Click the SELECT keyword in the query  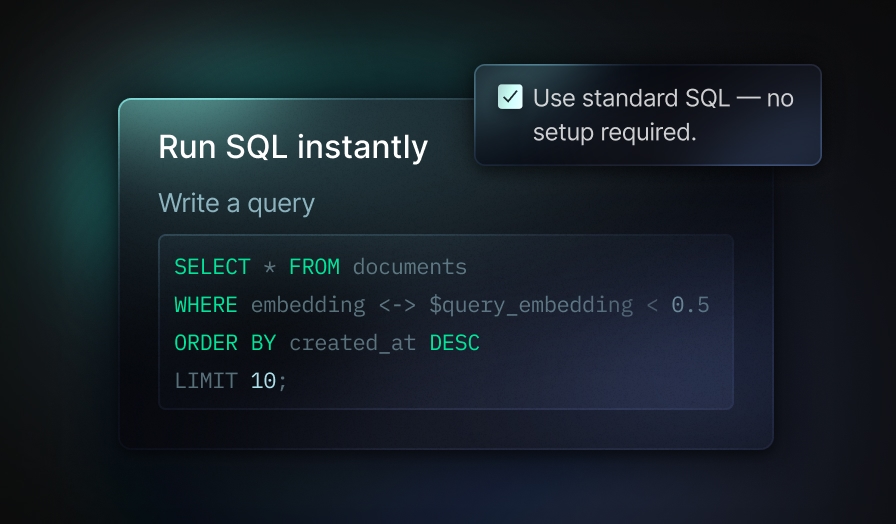(212, 267)
